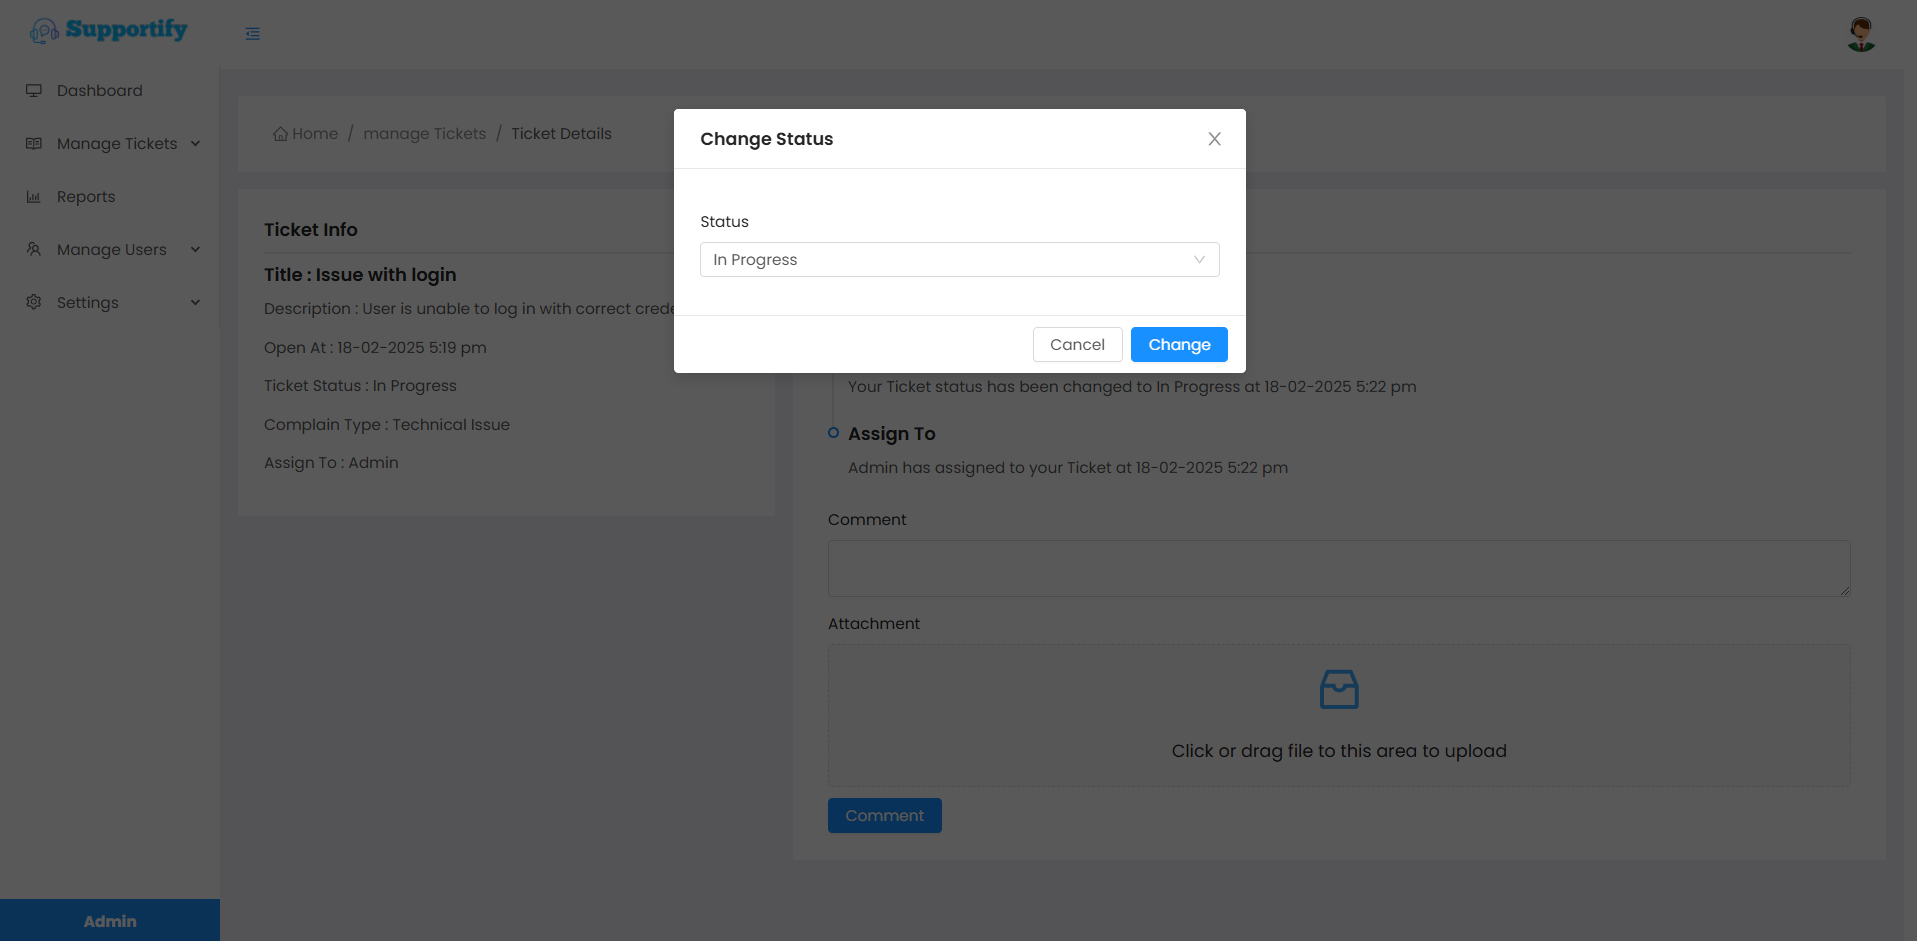1917x941 pixels.
Task: Navigate to manage Tickets breadcrumb
Action: coord(424,134)
